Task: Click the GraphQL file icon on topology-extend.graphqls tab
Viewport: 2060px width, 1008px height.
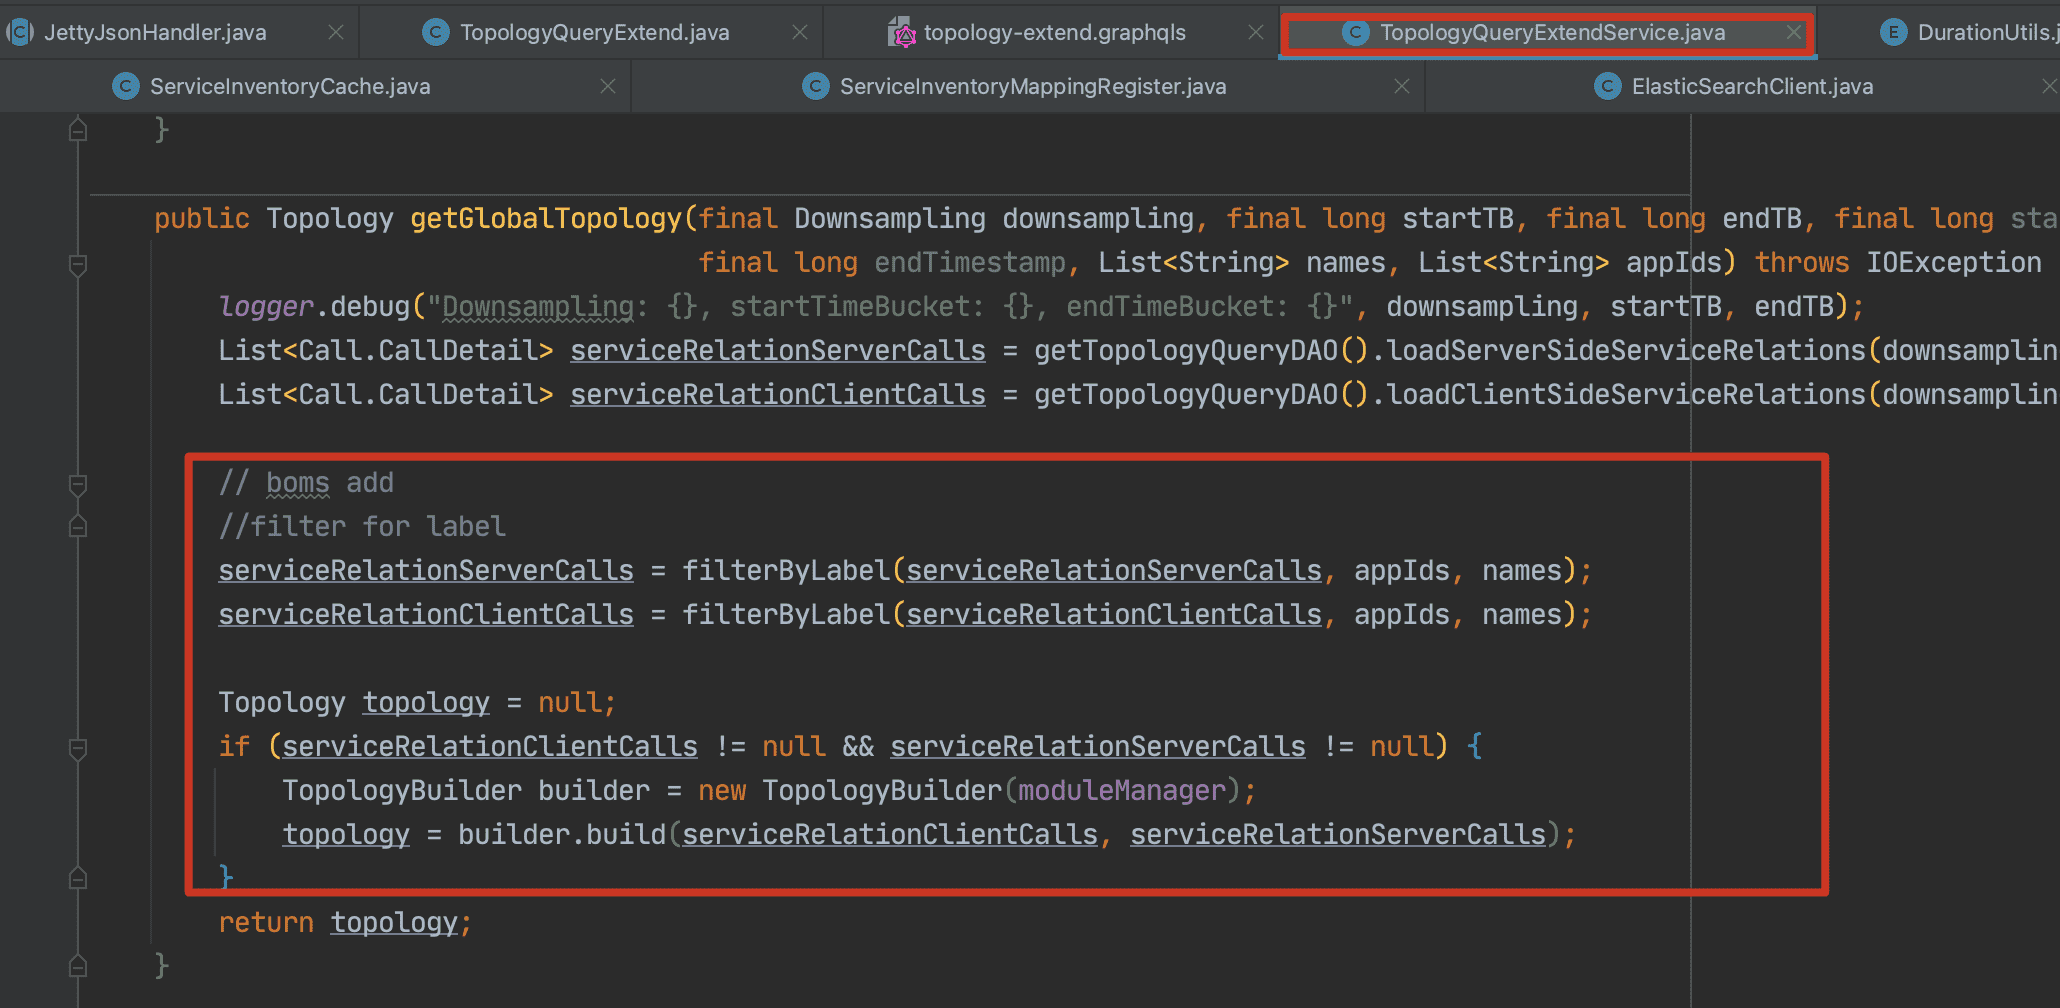Action: click(902, 33)
